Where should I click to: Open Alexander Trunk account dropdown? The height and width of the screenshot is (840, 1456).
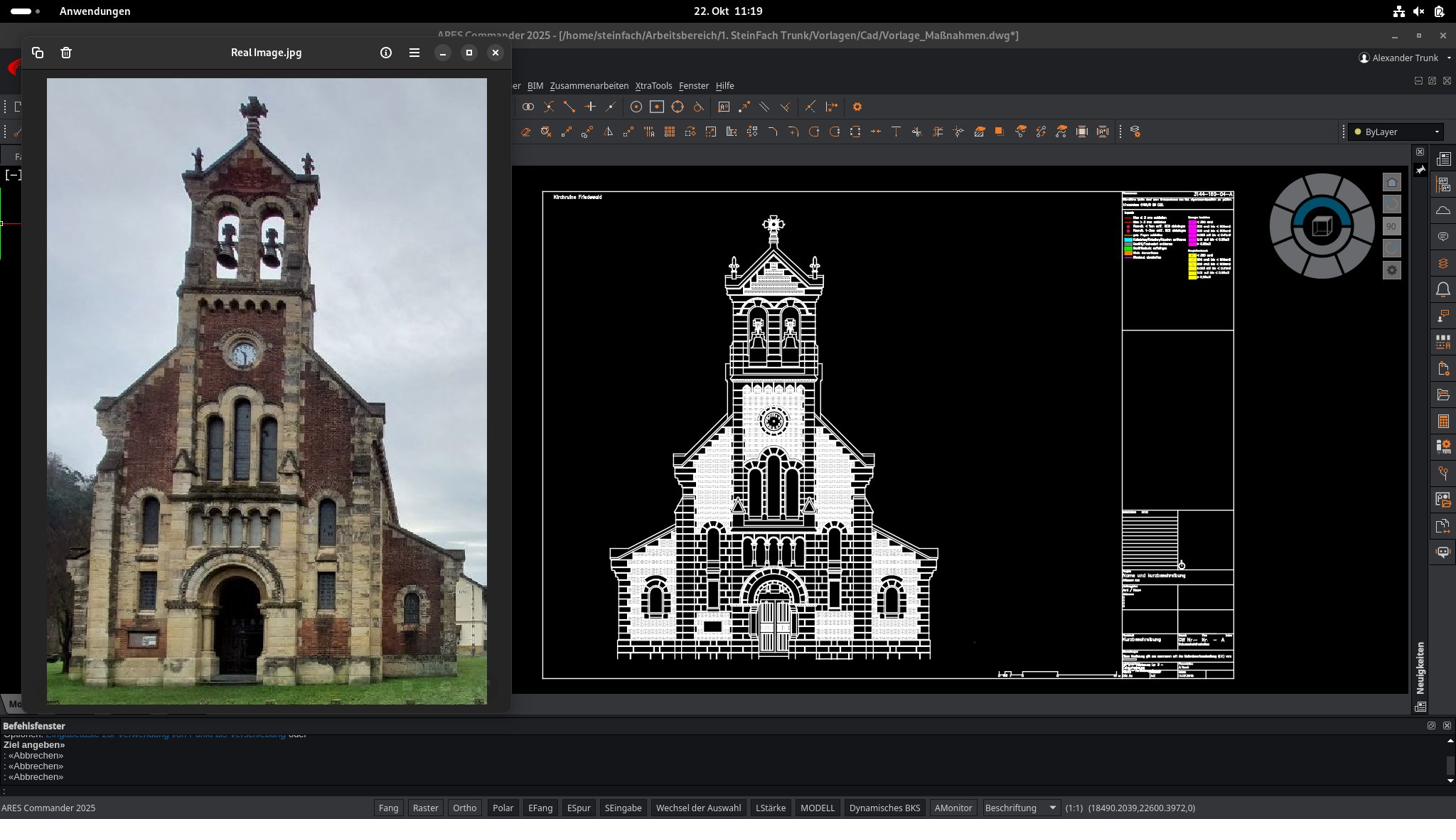pyautogui.click(x=1404, y=58)
